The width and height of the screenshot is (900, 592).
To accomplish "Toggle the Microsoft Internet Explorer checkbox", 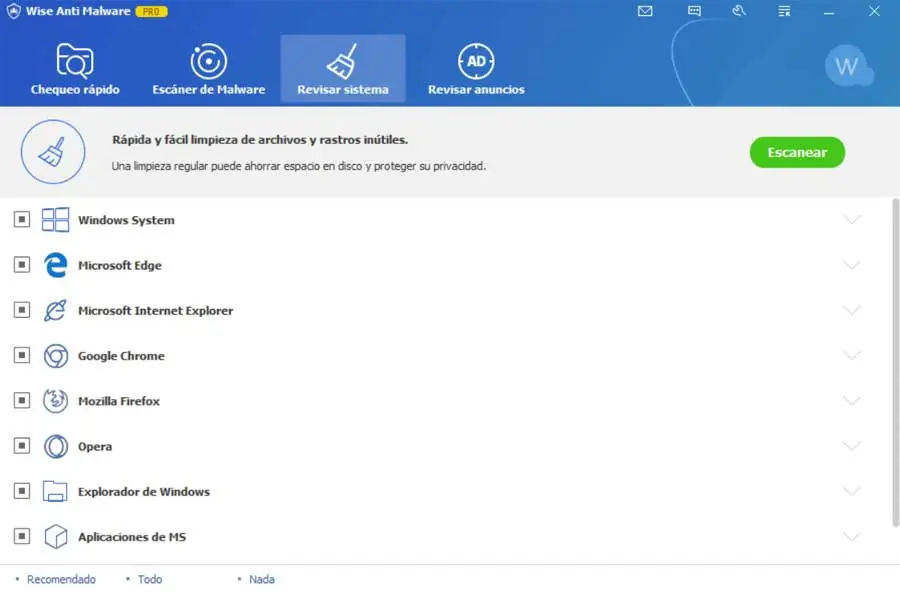I will coord(22,310).
